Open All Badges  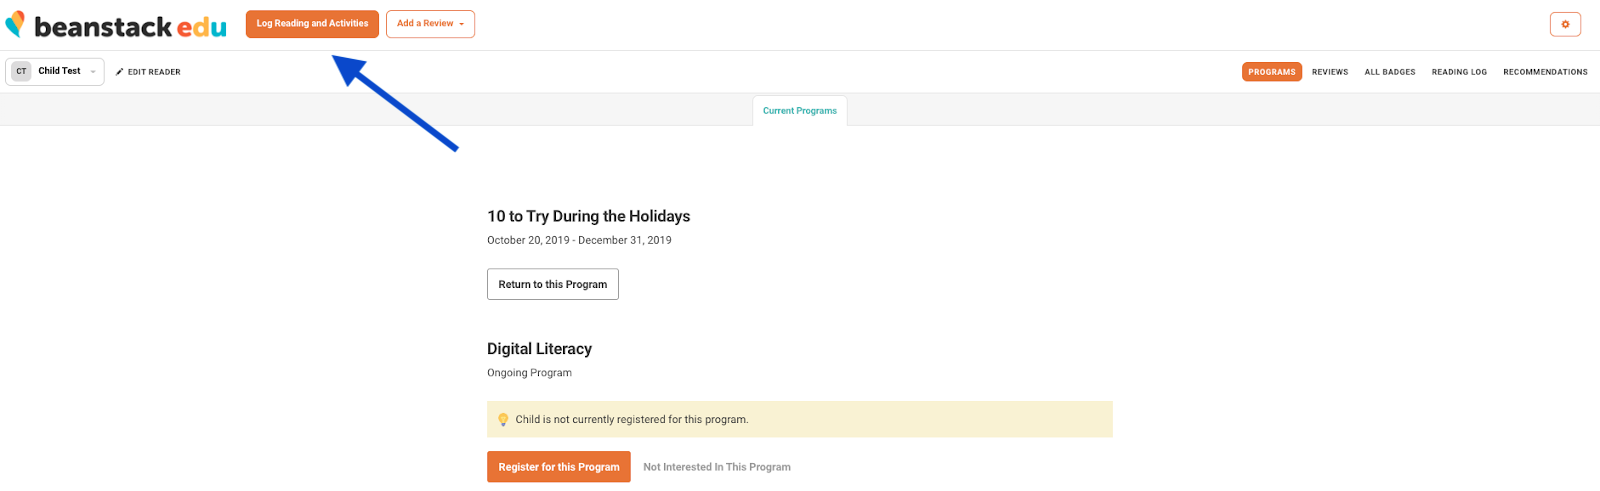tap(1390, 72)
